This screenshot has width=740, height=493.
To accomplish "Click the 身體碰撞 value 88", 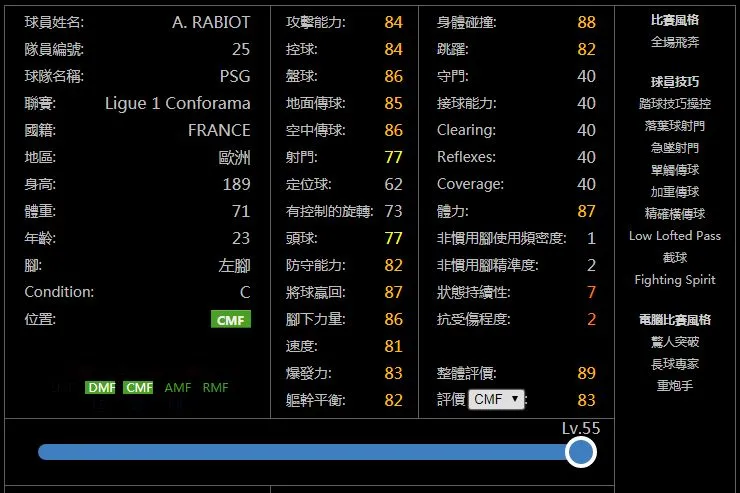I will click(x=586, y=22).
